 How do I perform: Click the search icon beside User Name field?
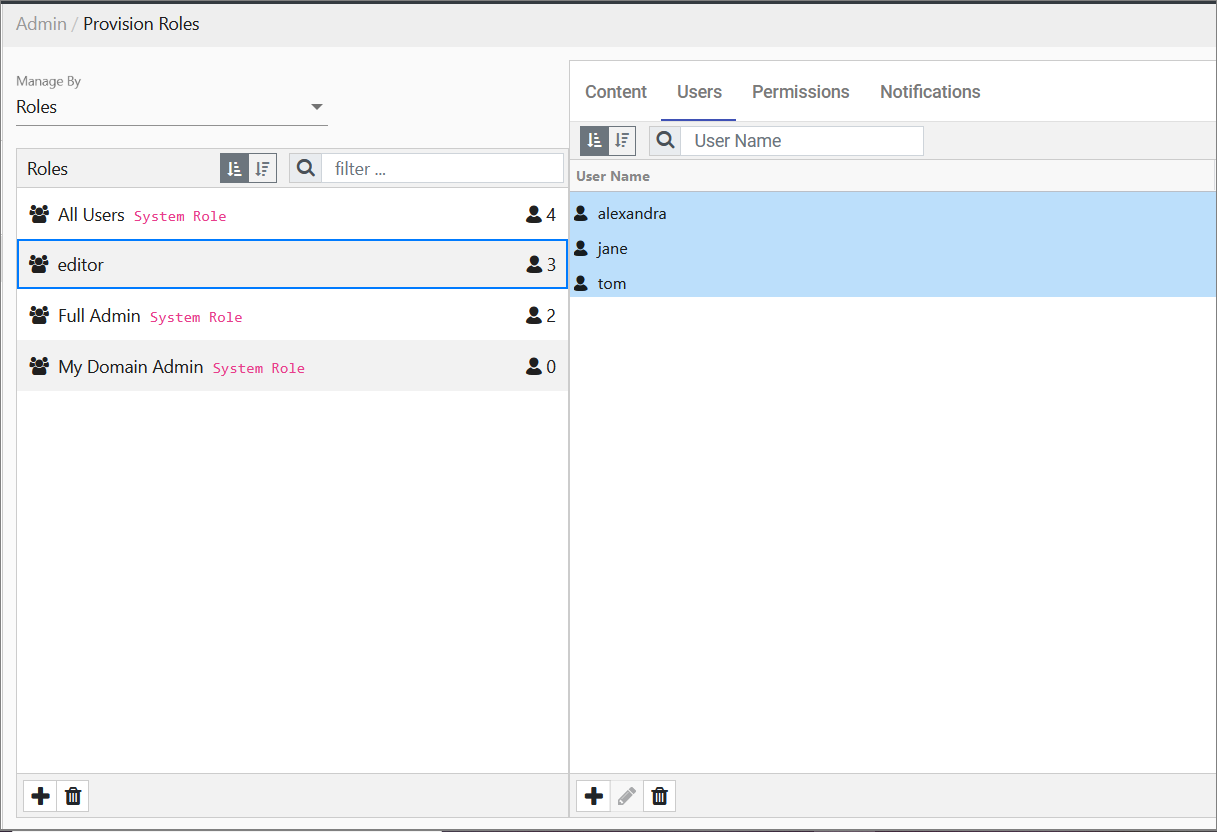coord(666,141)
